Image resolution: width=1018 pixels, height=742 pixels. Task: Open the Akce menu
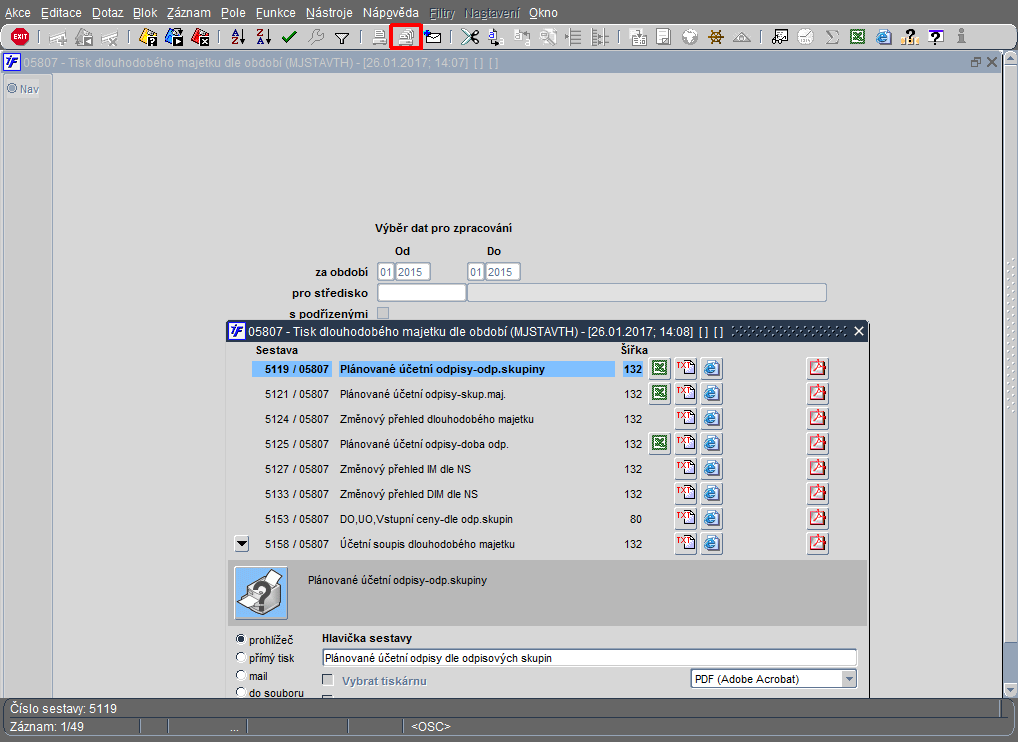point(18,13)
